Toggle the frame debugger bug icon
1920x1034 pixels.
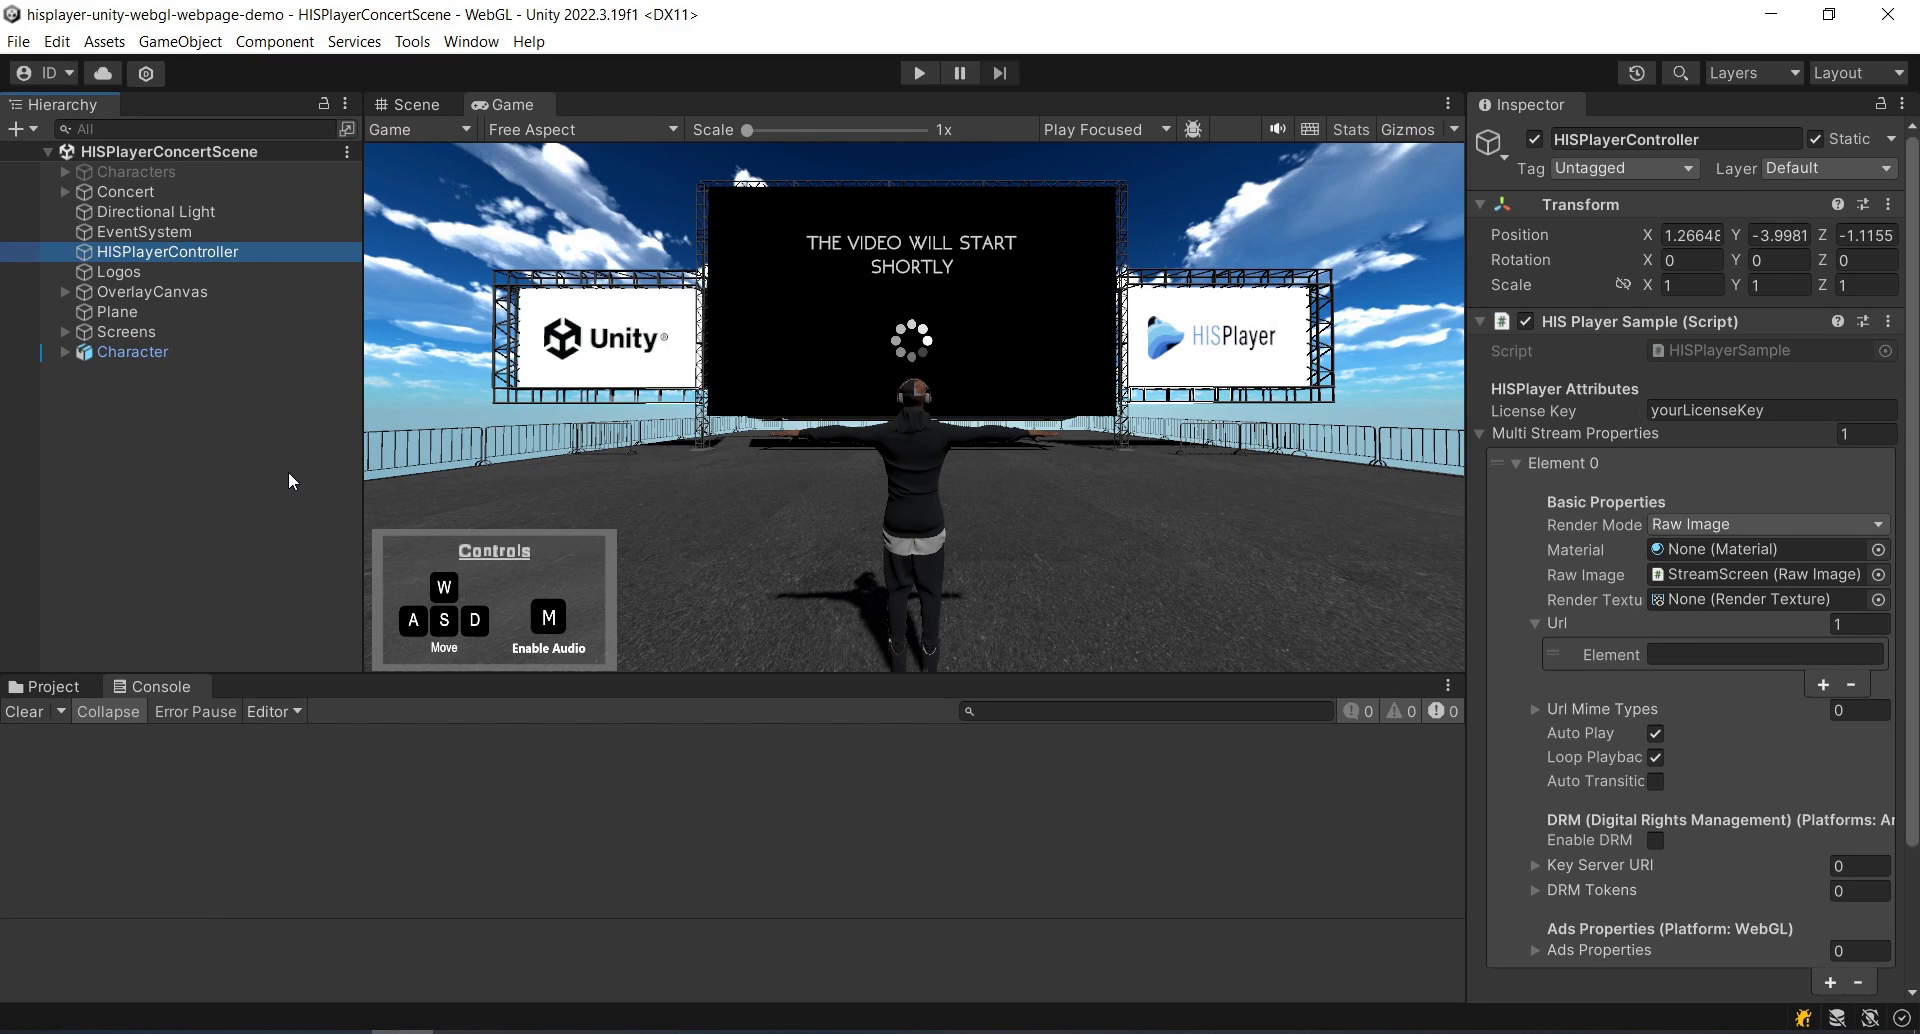[x=1193, y=130]
